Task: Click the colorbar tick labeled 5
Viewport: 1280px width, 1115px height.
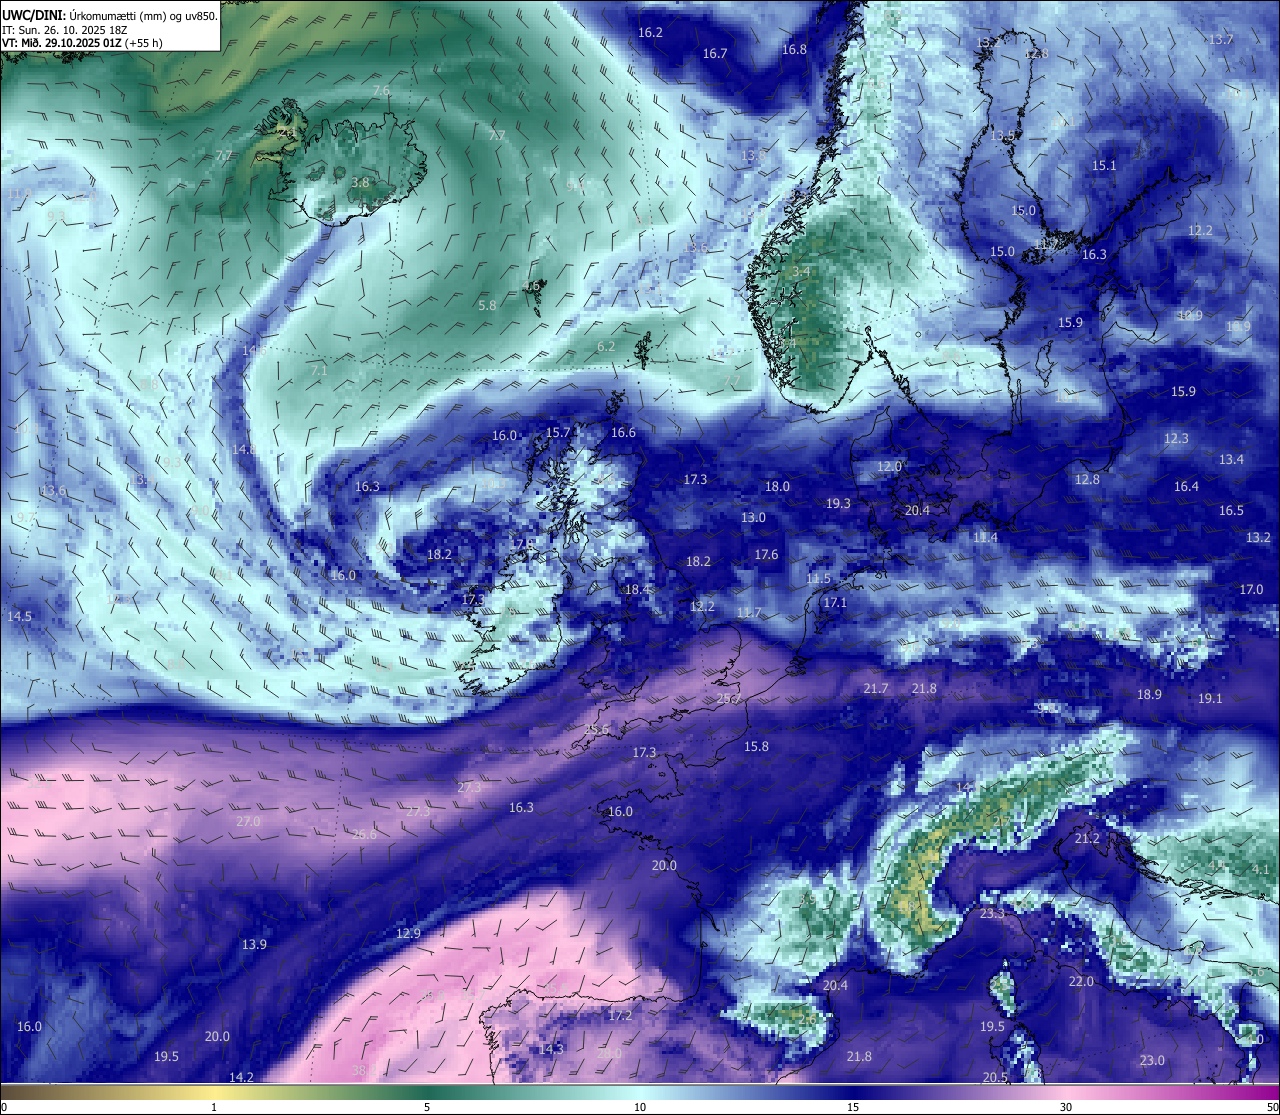Action: tap(427, 1107)
